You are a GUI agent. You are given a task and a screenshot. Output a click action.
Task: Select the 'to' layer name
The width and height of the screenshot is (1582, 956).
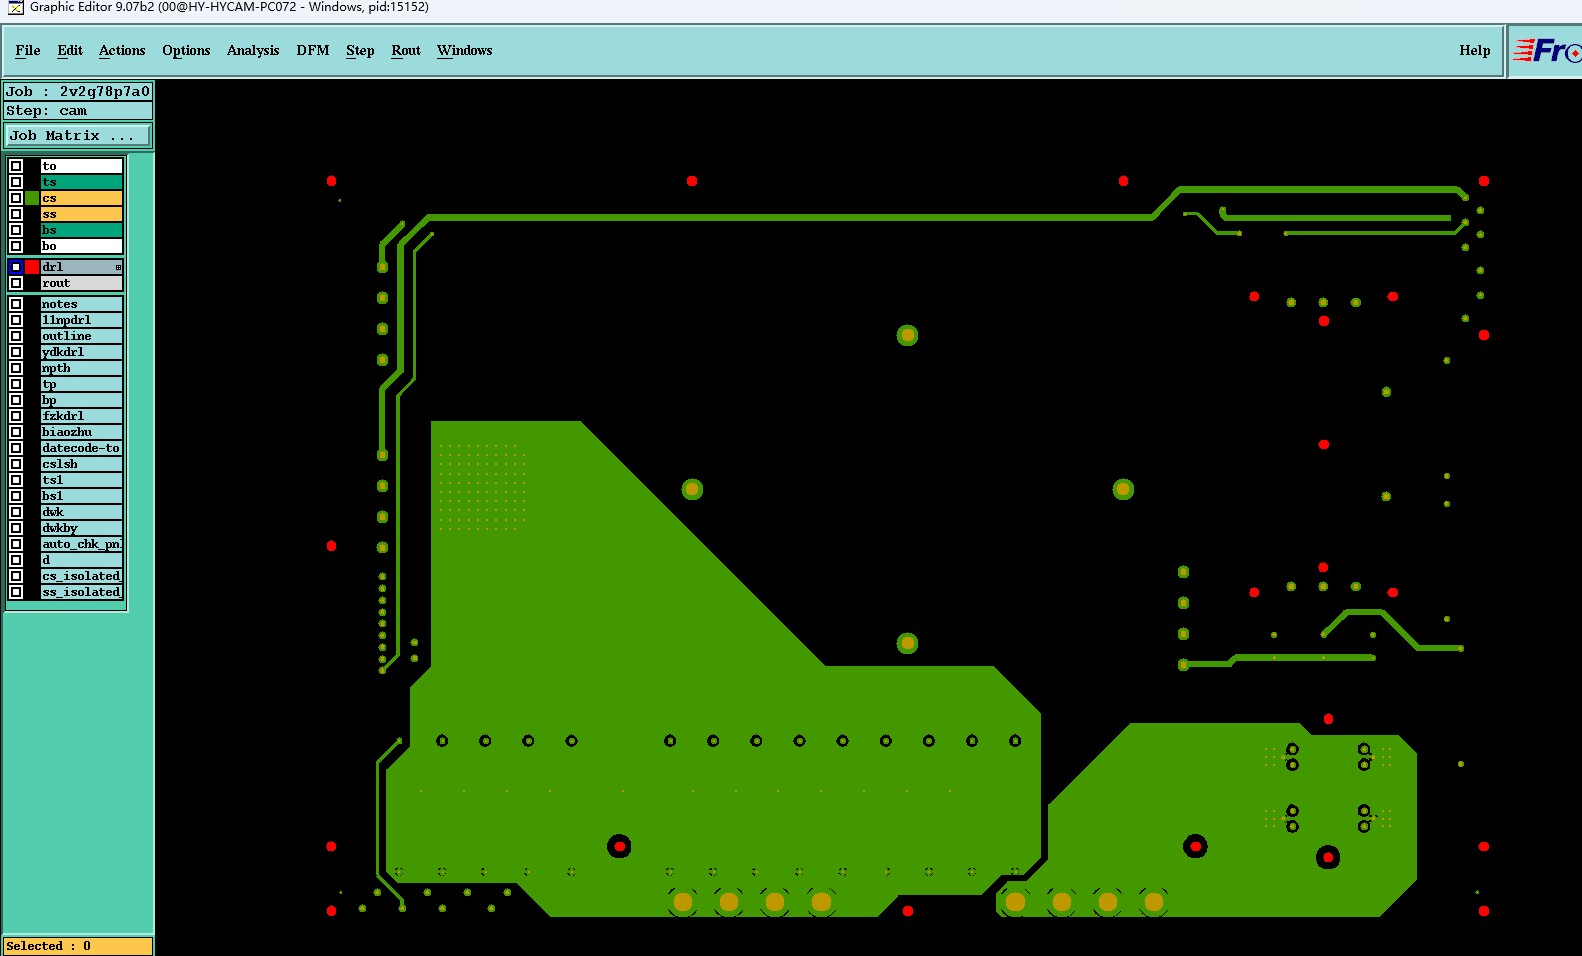(x=81, y=166)
